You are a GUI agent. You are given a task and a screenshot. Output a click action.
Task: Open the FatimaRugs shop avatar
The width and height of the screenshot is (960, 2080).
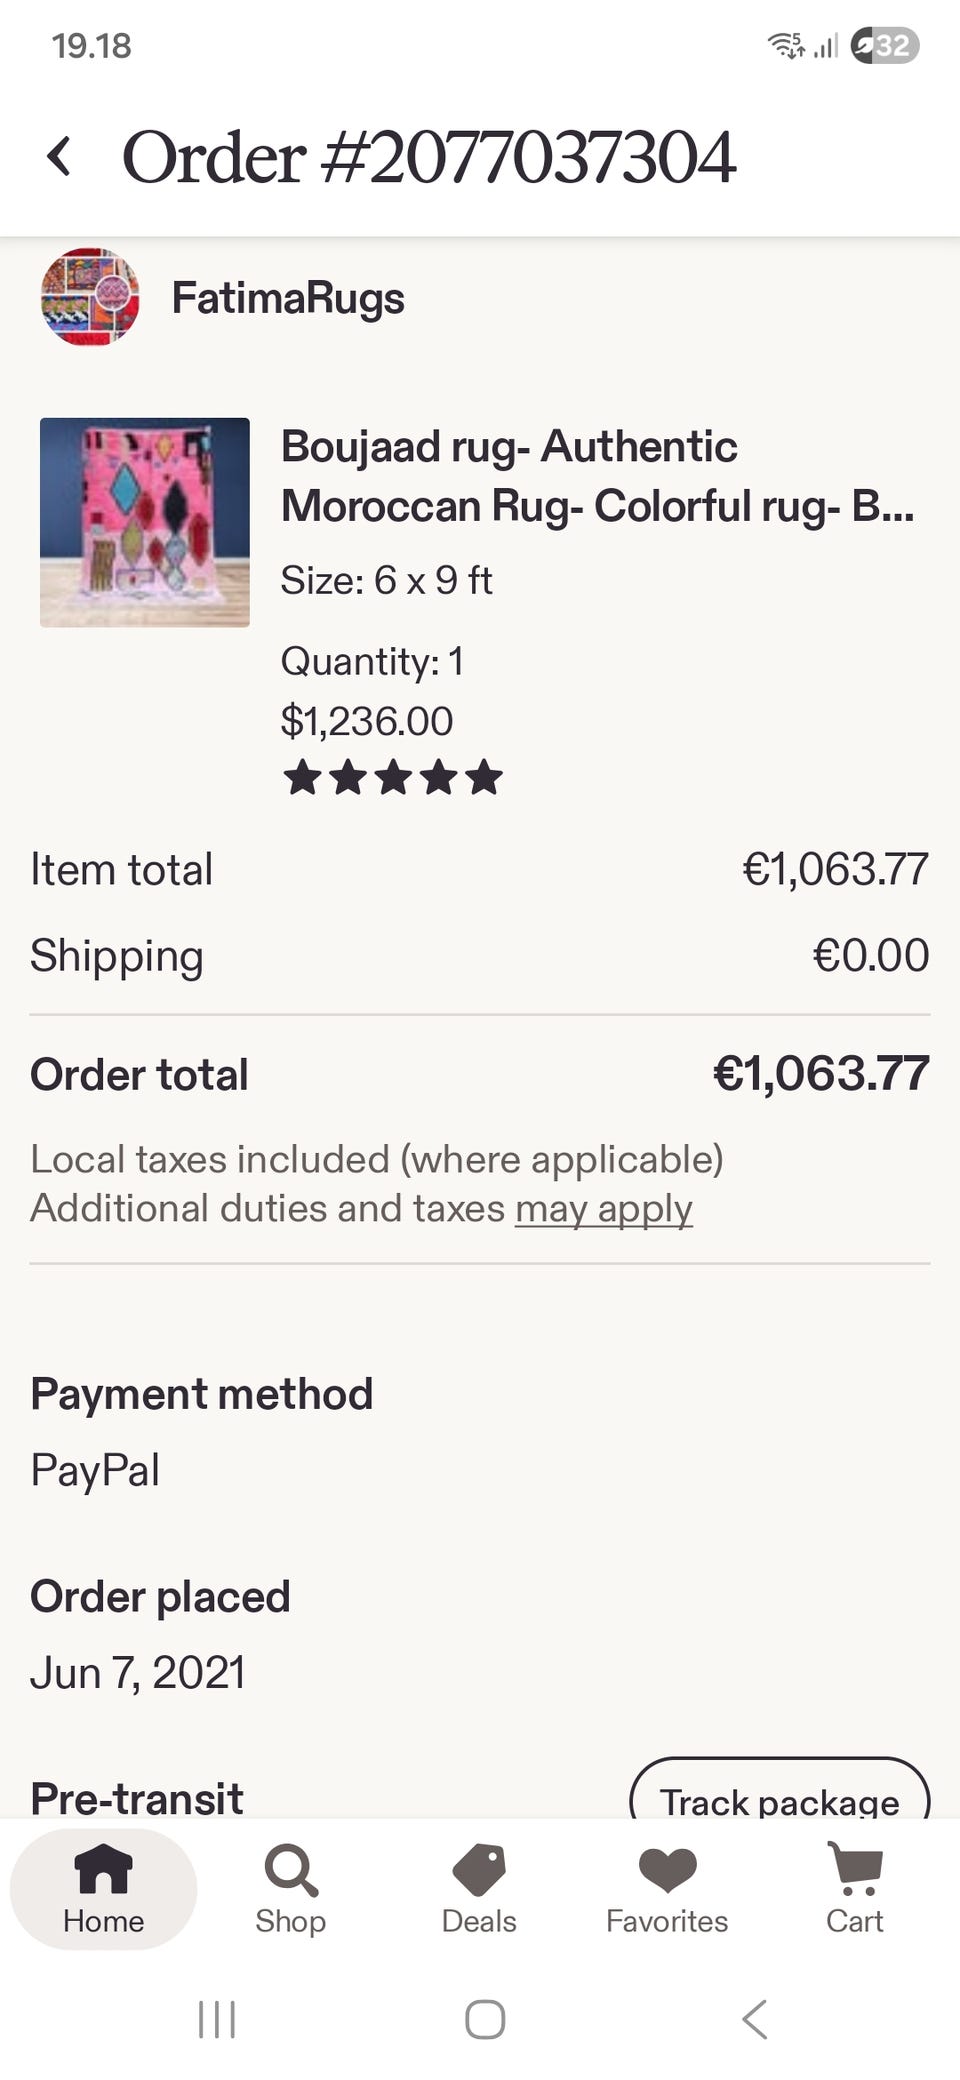(90, 297)
